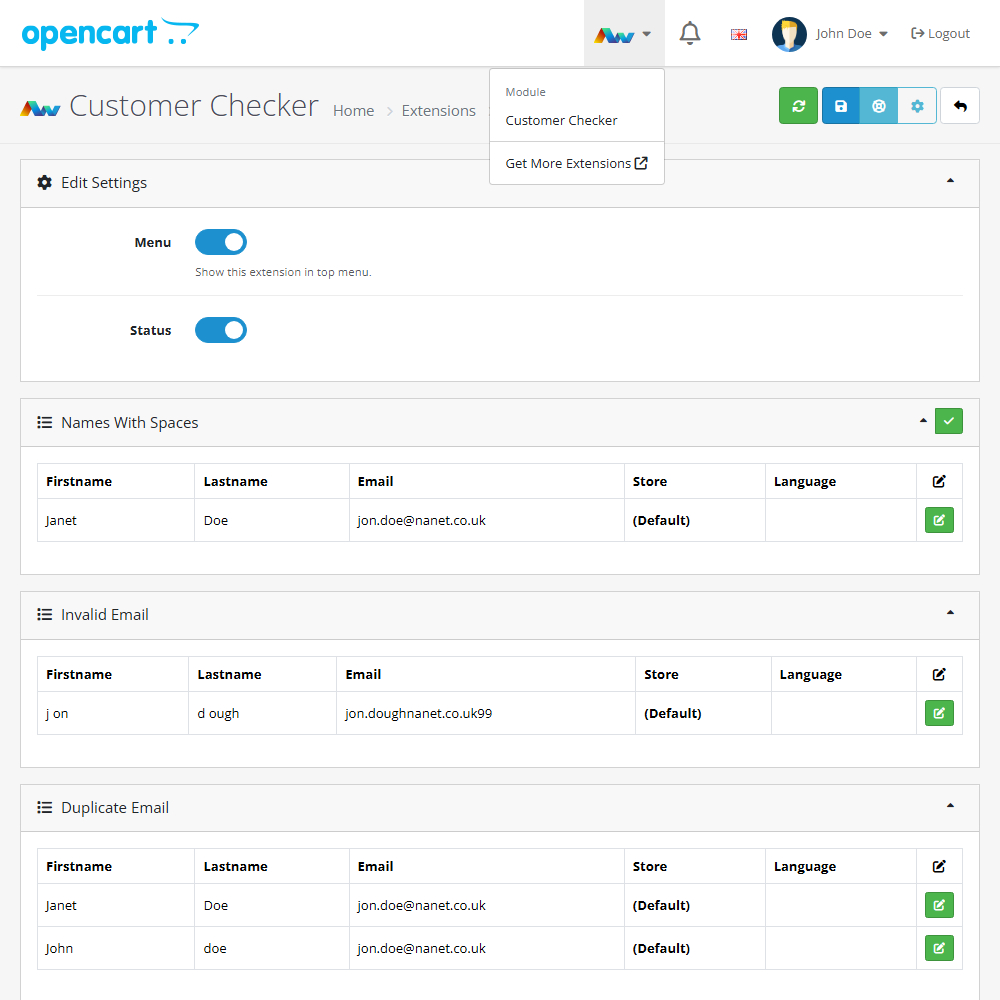1000x1000 pixels.
Task: Select Customer Checker from the module menu
Action: coord(561,120)
